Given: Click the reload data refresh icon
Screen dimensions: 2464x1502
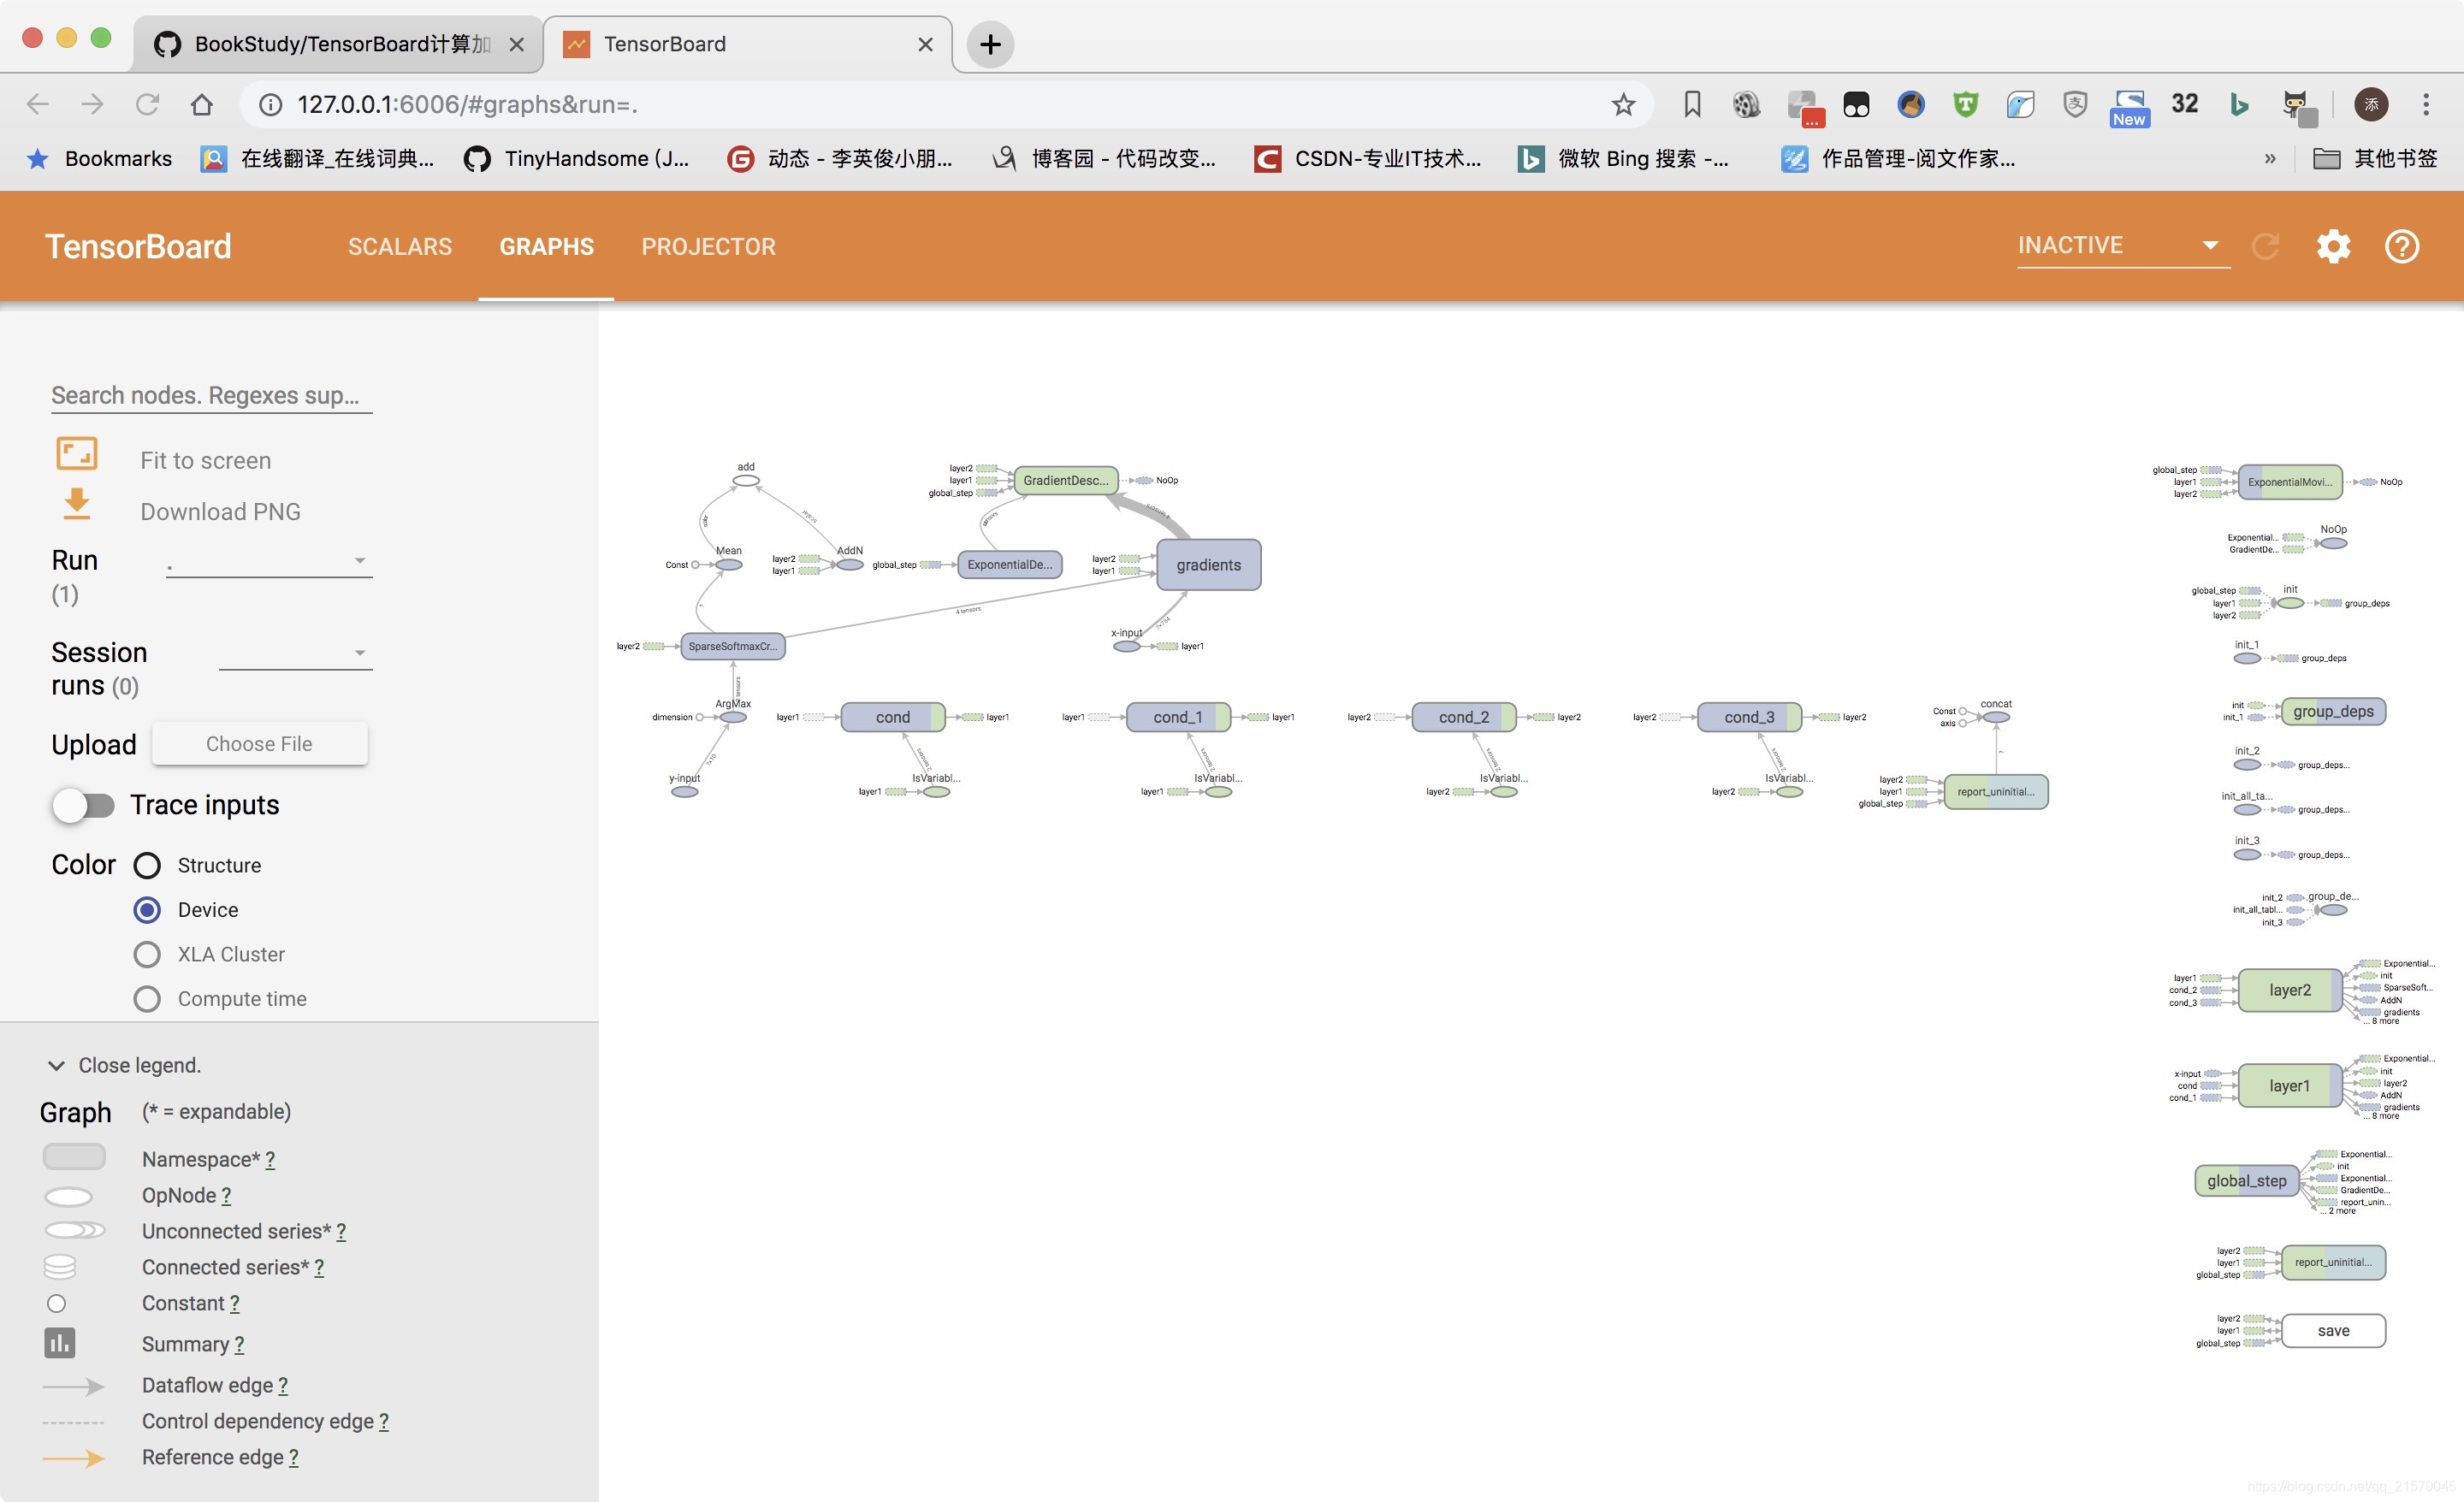Looking at the screenshot, I should pos(2265,246).
